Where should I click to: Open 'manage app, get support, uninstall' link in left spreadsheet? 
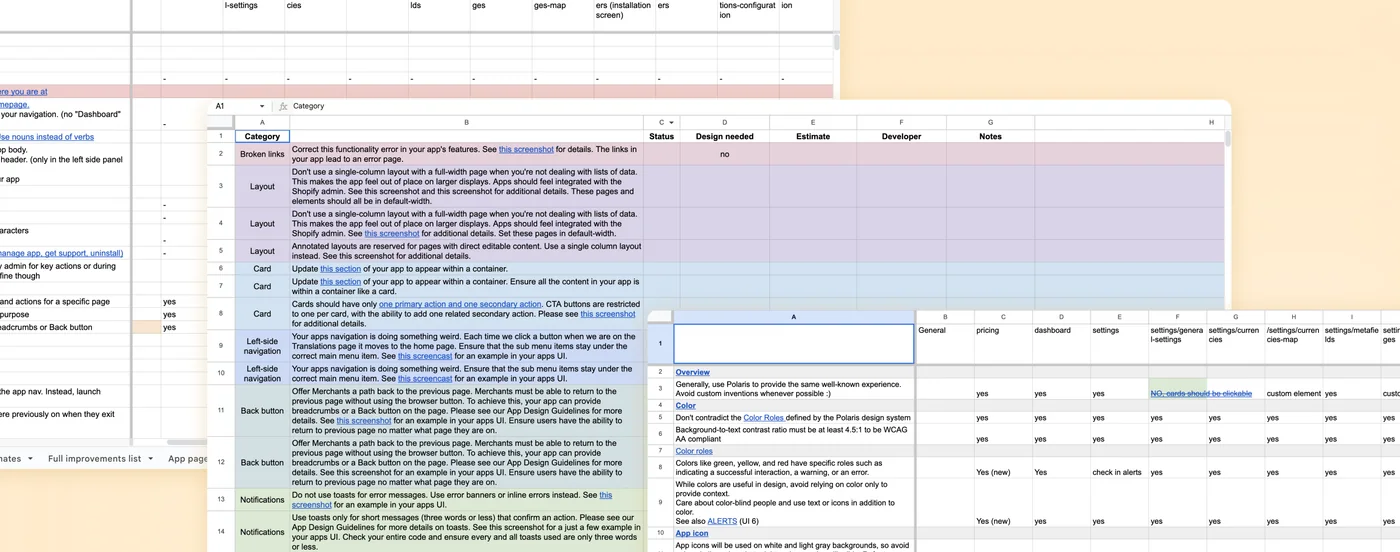(62, 253)
